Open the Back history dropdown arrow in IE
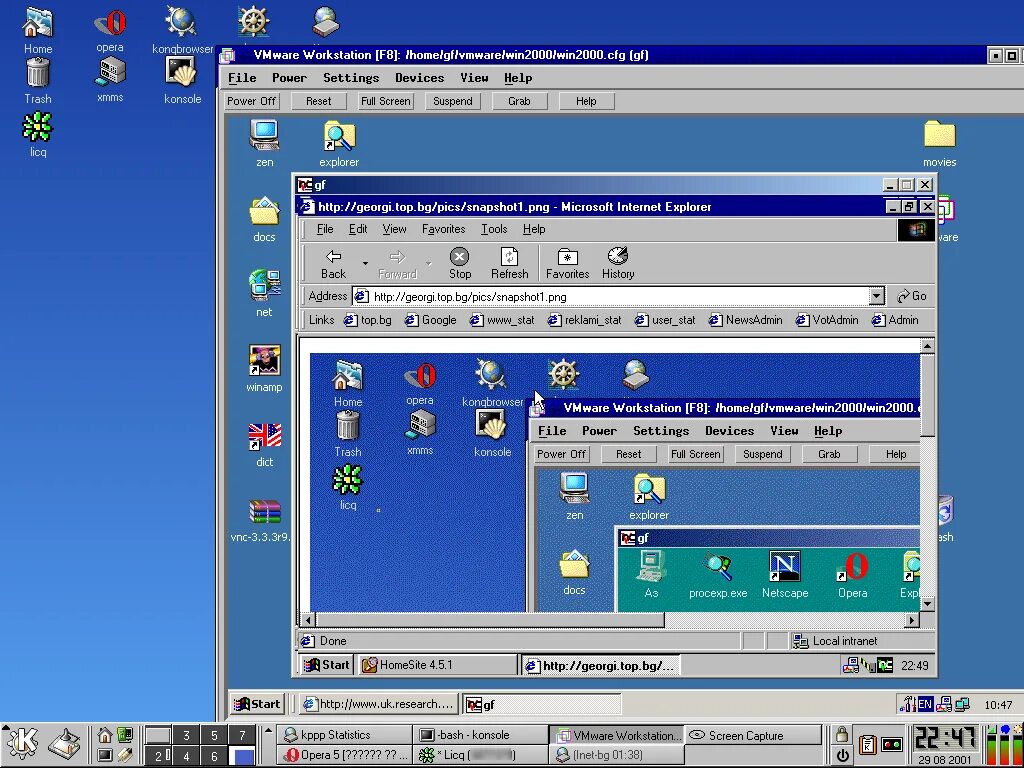The height and width of the screenshot is (768, 1024). click(365, 263)
